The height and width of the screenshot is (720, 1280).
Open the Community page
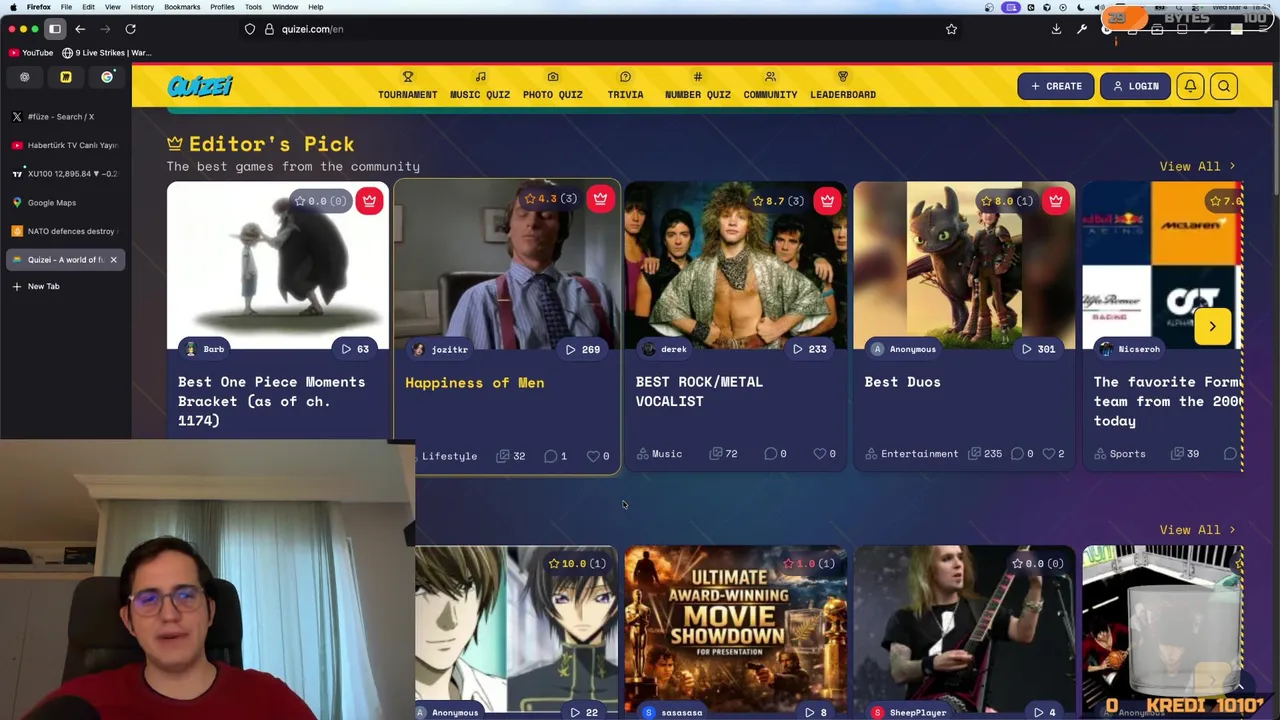(770, 85)
